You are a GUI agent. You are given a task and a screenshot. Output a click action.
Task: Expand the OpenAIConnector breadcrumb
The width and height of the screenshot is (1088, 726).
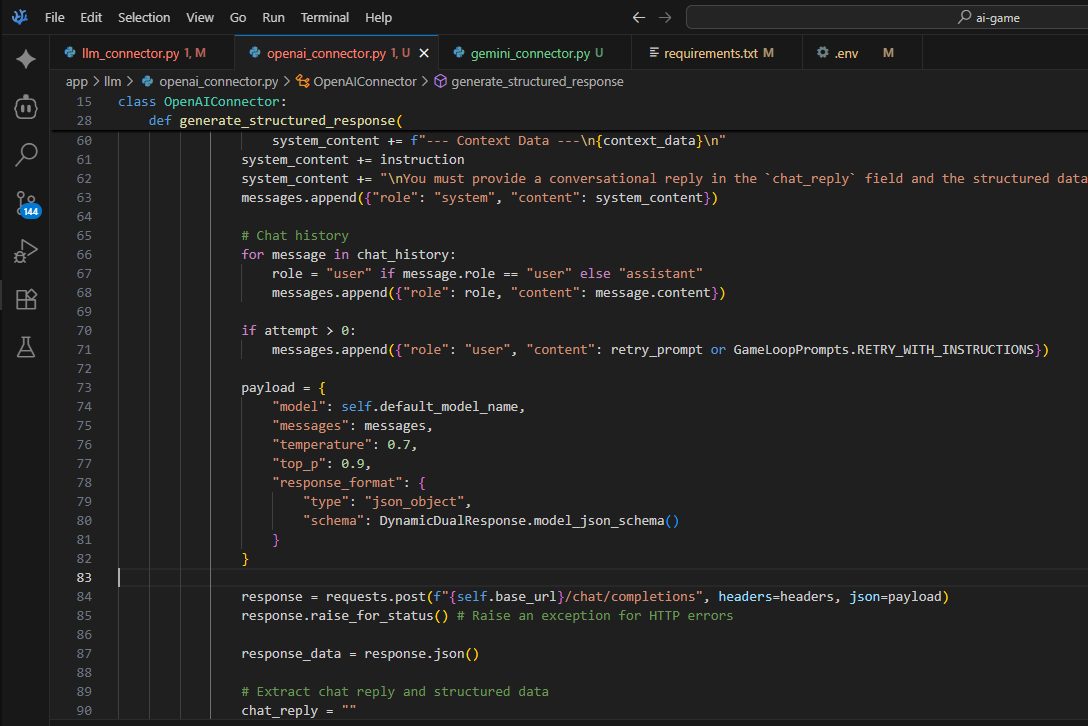[364, 82]
